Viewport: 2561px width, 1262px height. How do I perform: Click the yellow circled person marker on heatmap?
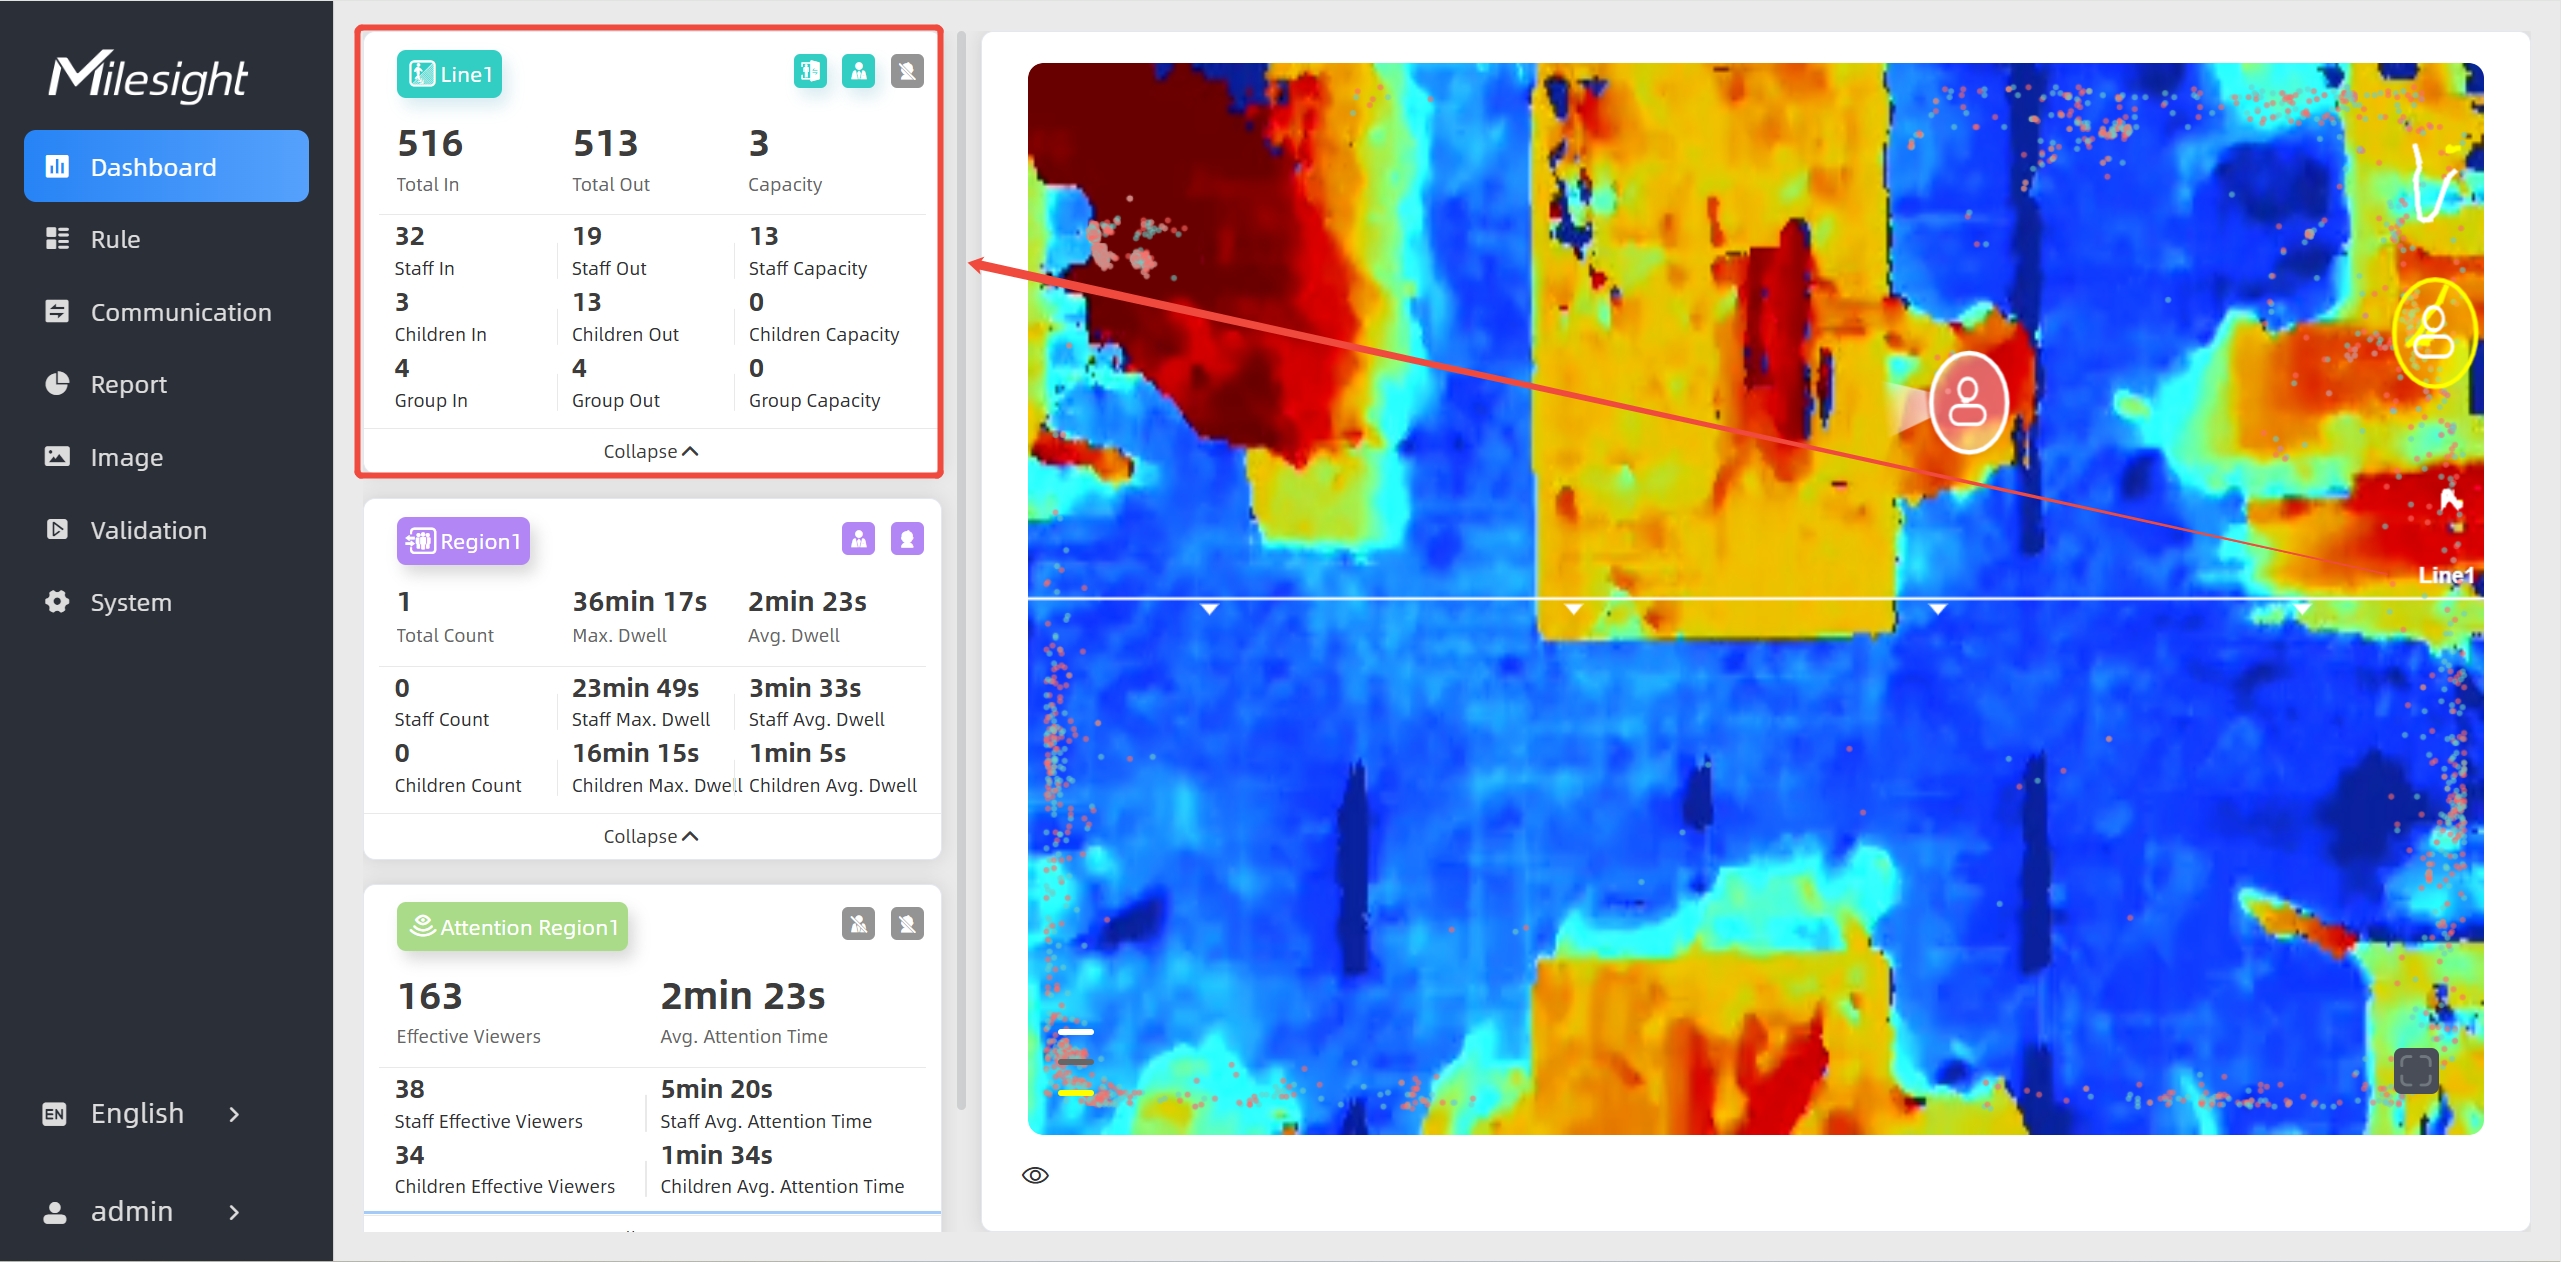click(2433, 333)
